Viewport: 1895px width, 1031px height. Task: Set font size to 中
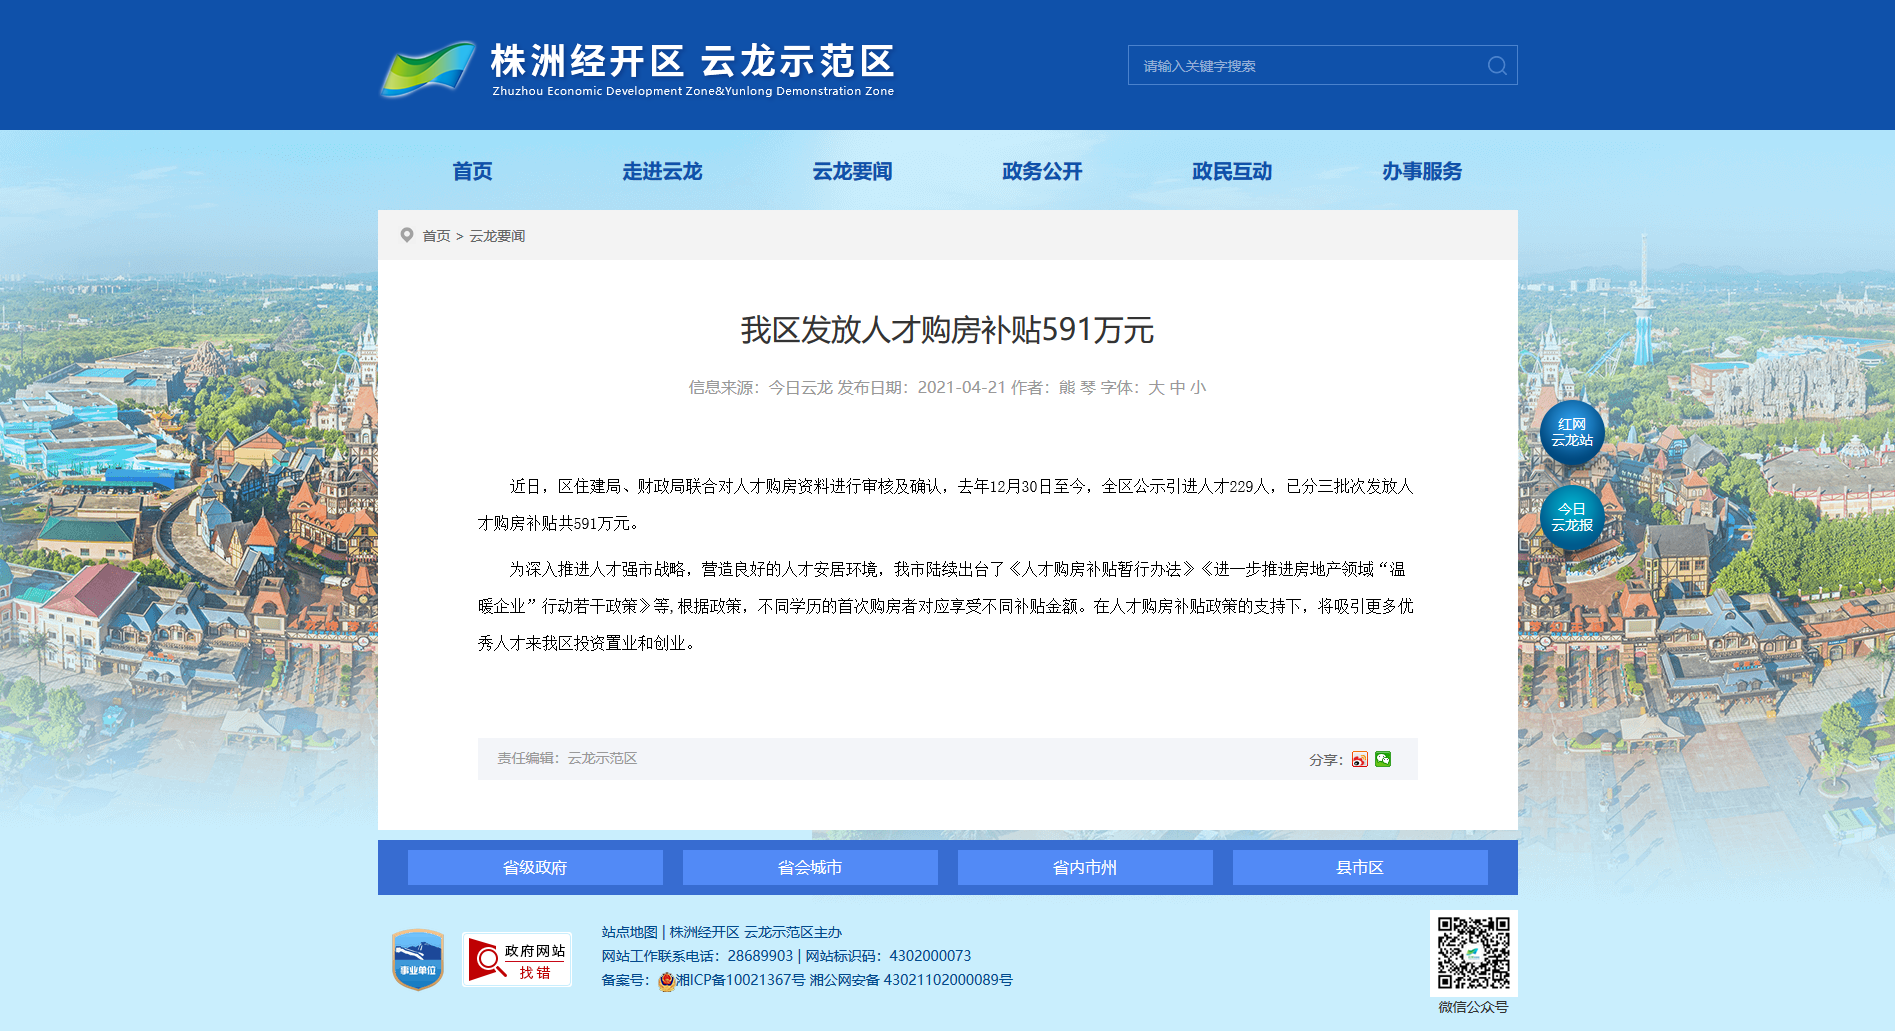[x=1177, y=388]
